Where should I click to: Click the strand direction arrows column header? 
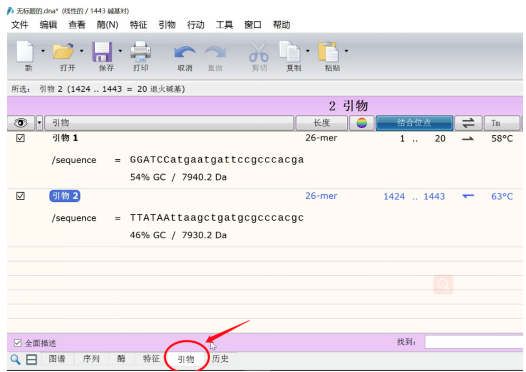[468, 123]
